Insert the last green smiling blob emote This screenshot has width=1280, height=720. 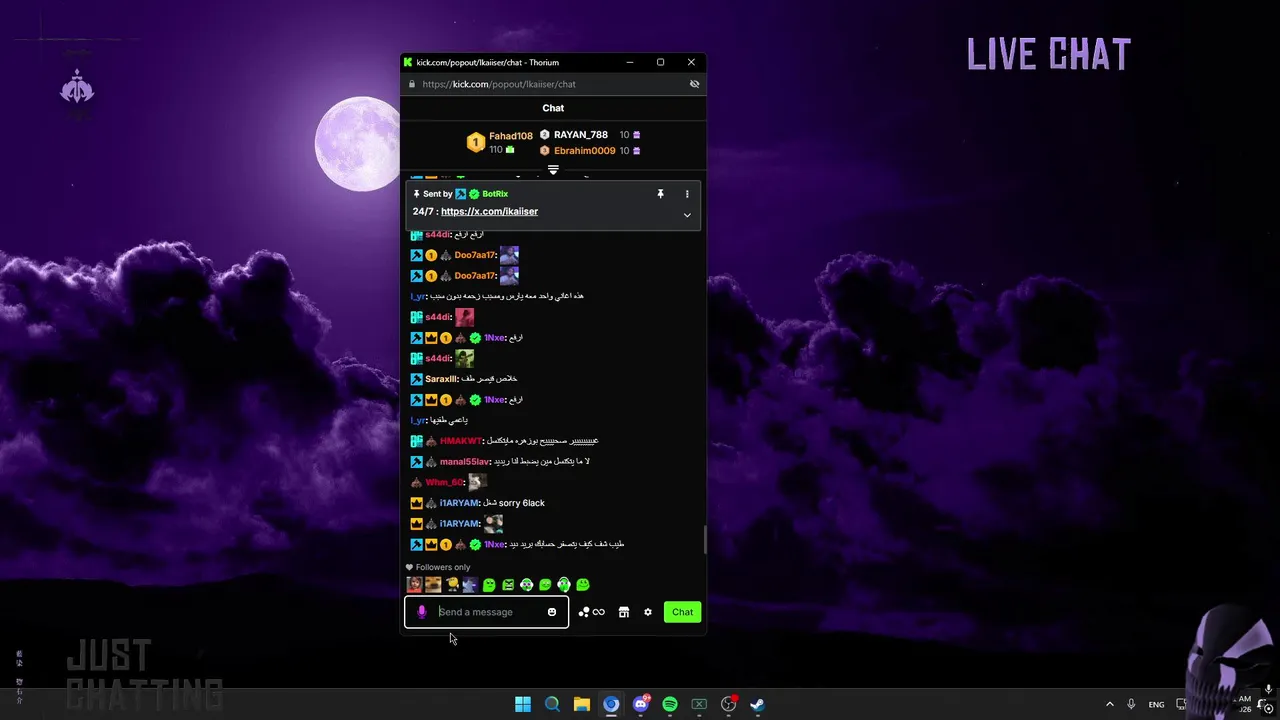583,585
